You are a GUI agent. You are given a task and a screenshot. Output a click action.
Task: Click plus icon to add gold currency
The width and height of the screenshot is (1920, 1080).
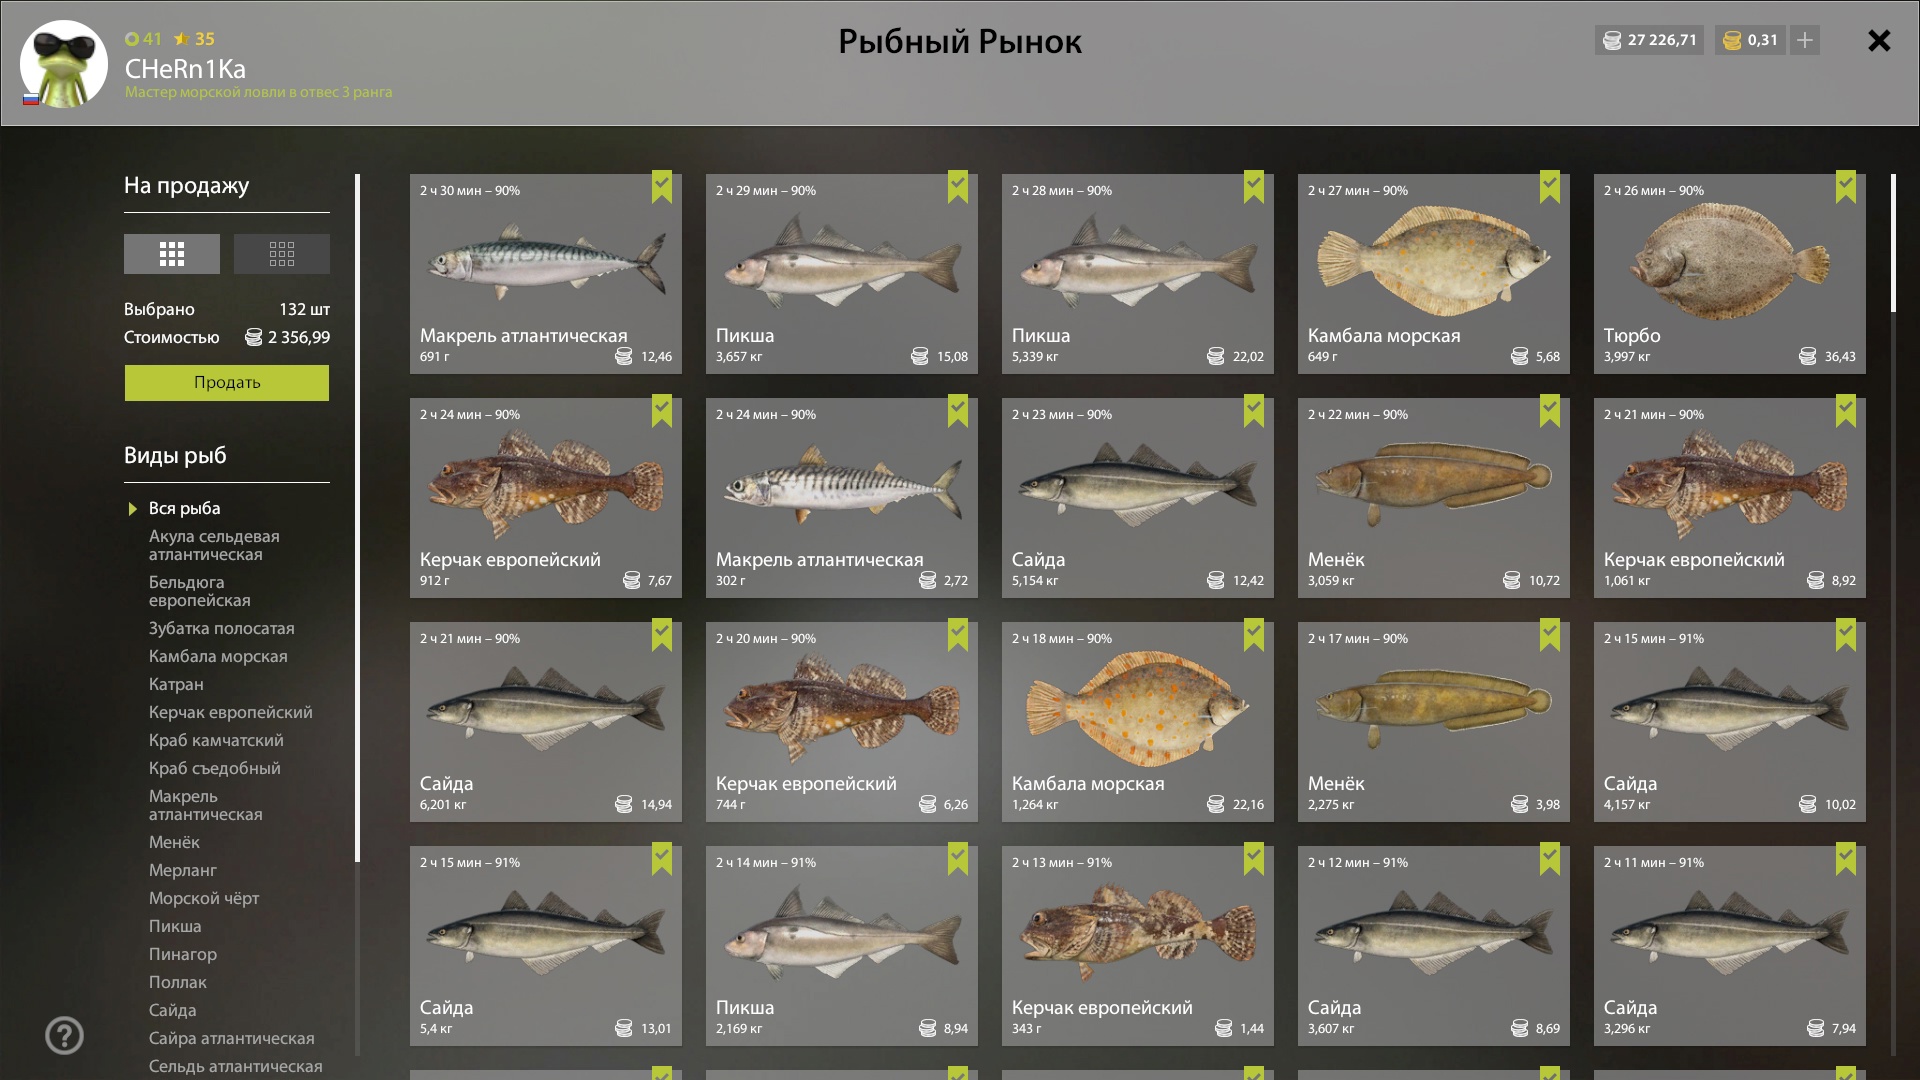[1804, 40]
